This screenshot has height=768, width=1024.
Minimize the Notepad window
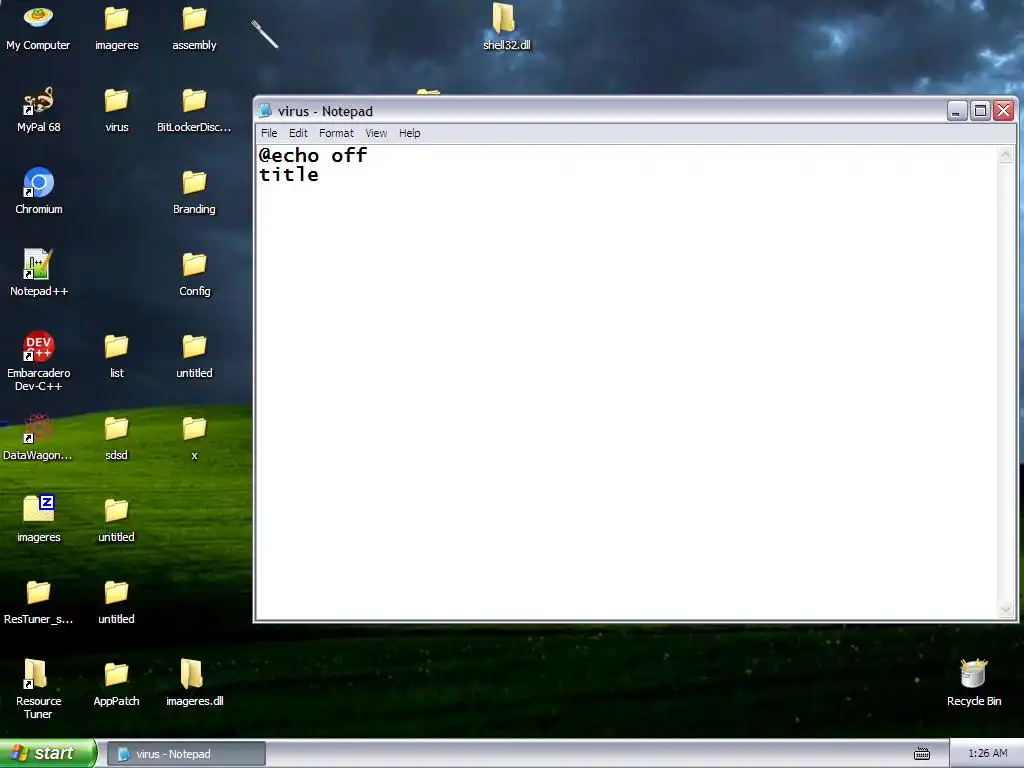(x=957, y=110)
